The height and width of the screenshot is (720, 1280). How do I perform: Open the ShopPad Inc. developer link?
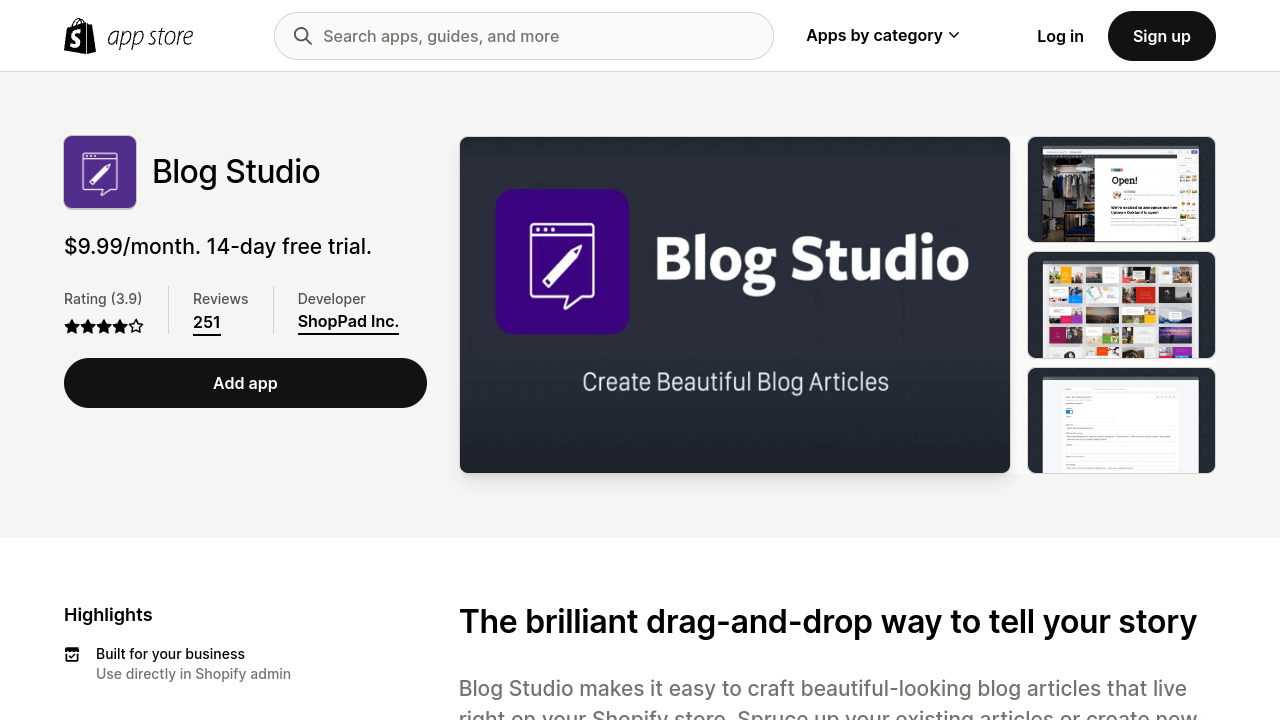click(x=348, y=322)
